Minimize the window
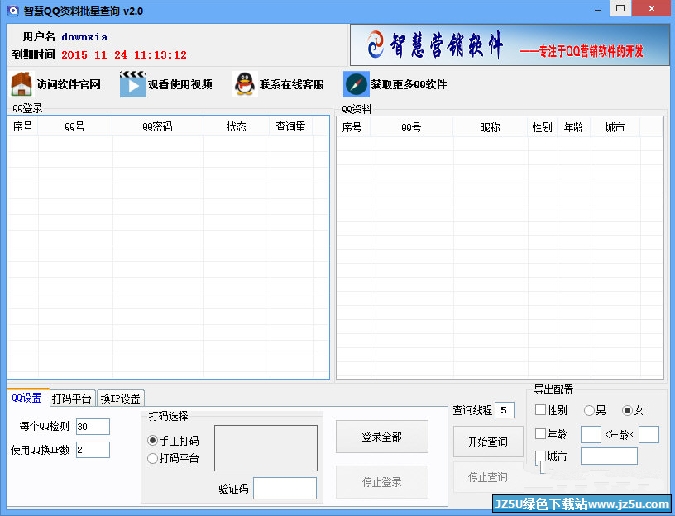This screenshot has height=516, width=675. tap(598, 9)
